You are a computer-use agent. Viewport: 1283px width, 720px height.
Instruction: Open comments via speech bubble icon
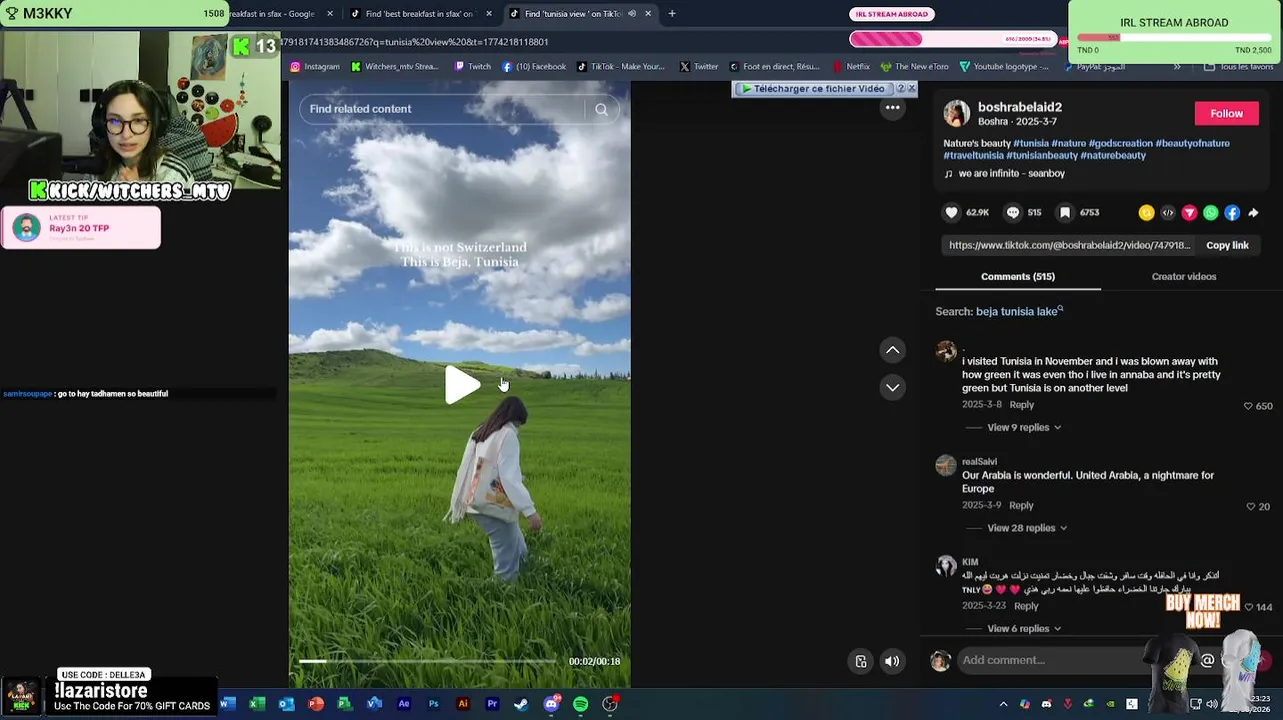1012,212
